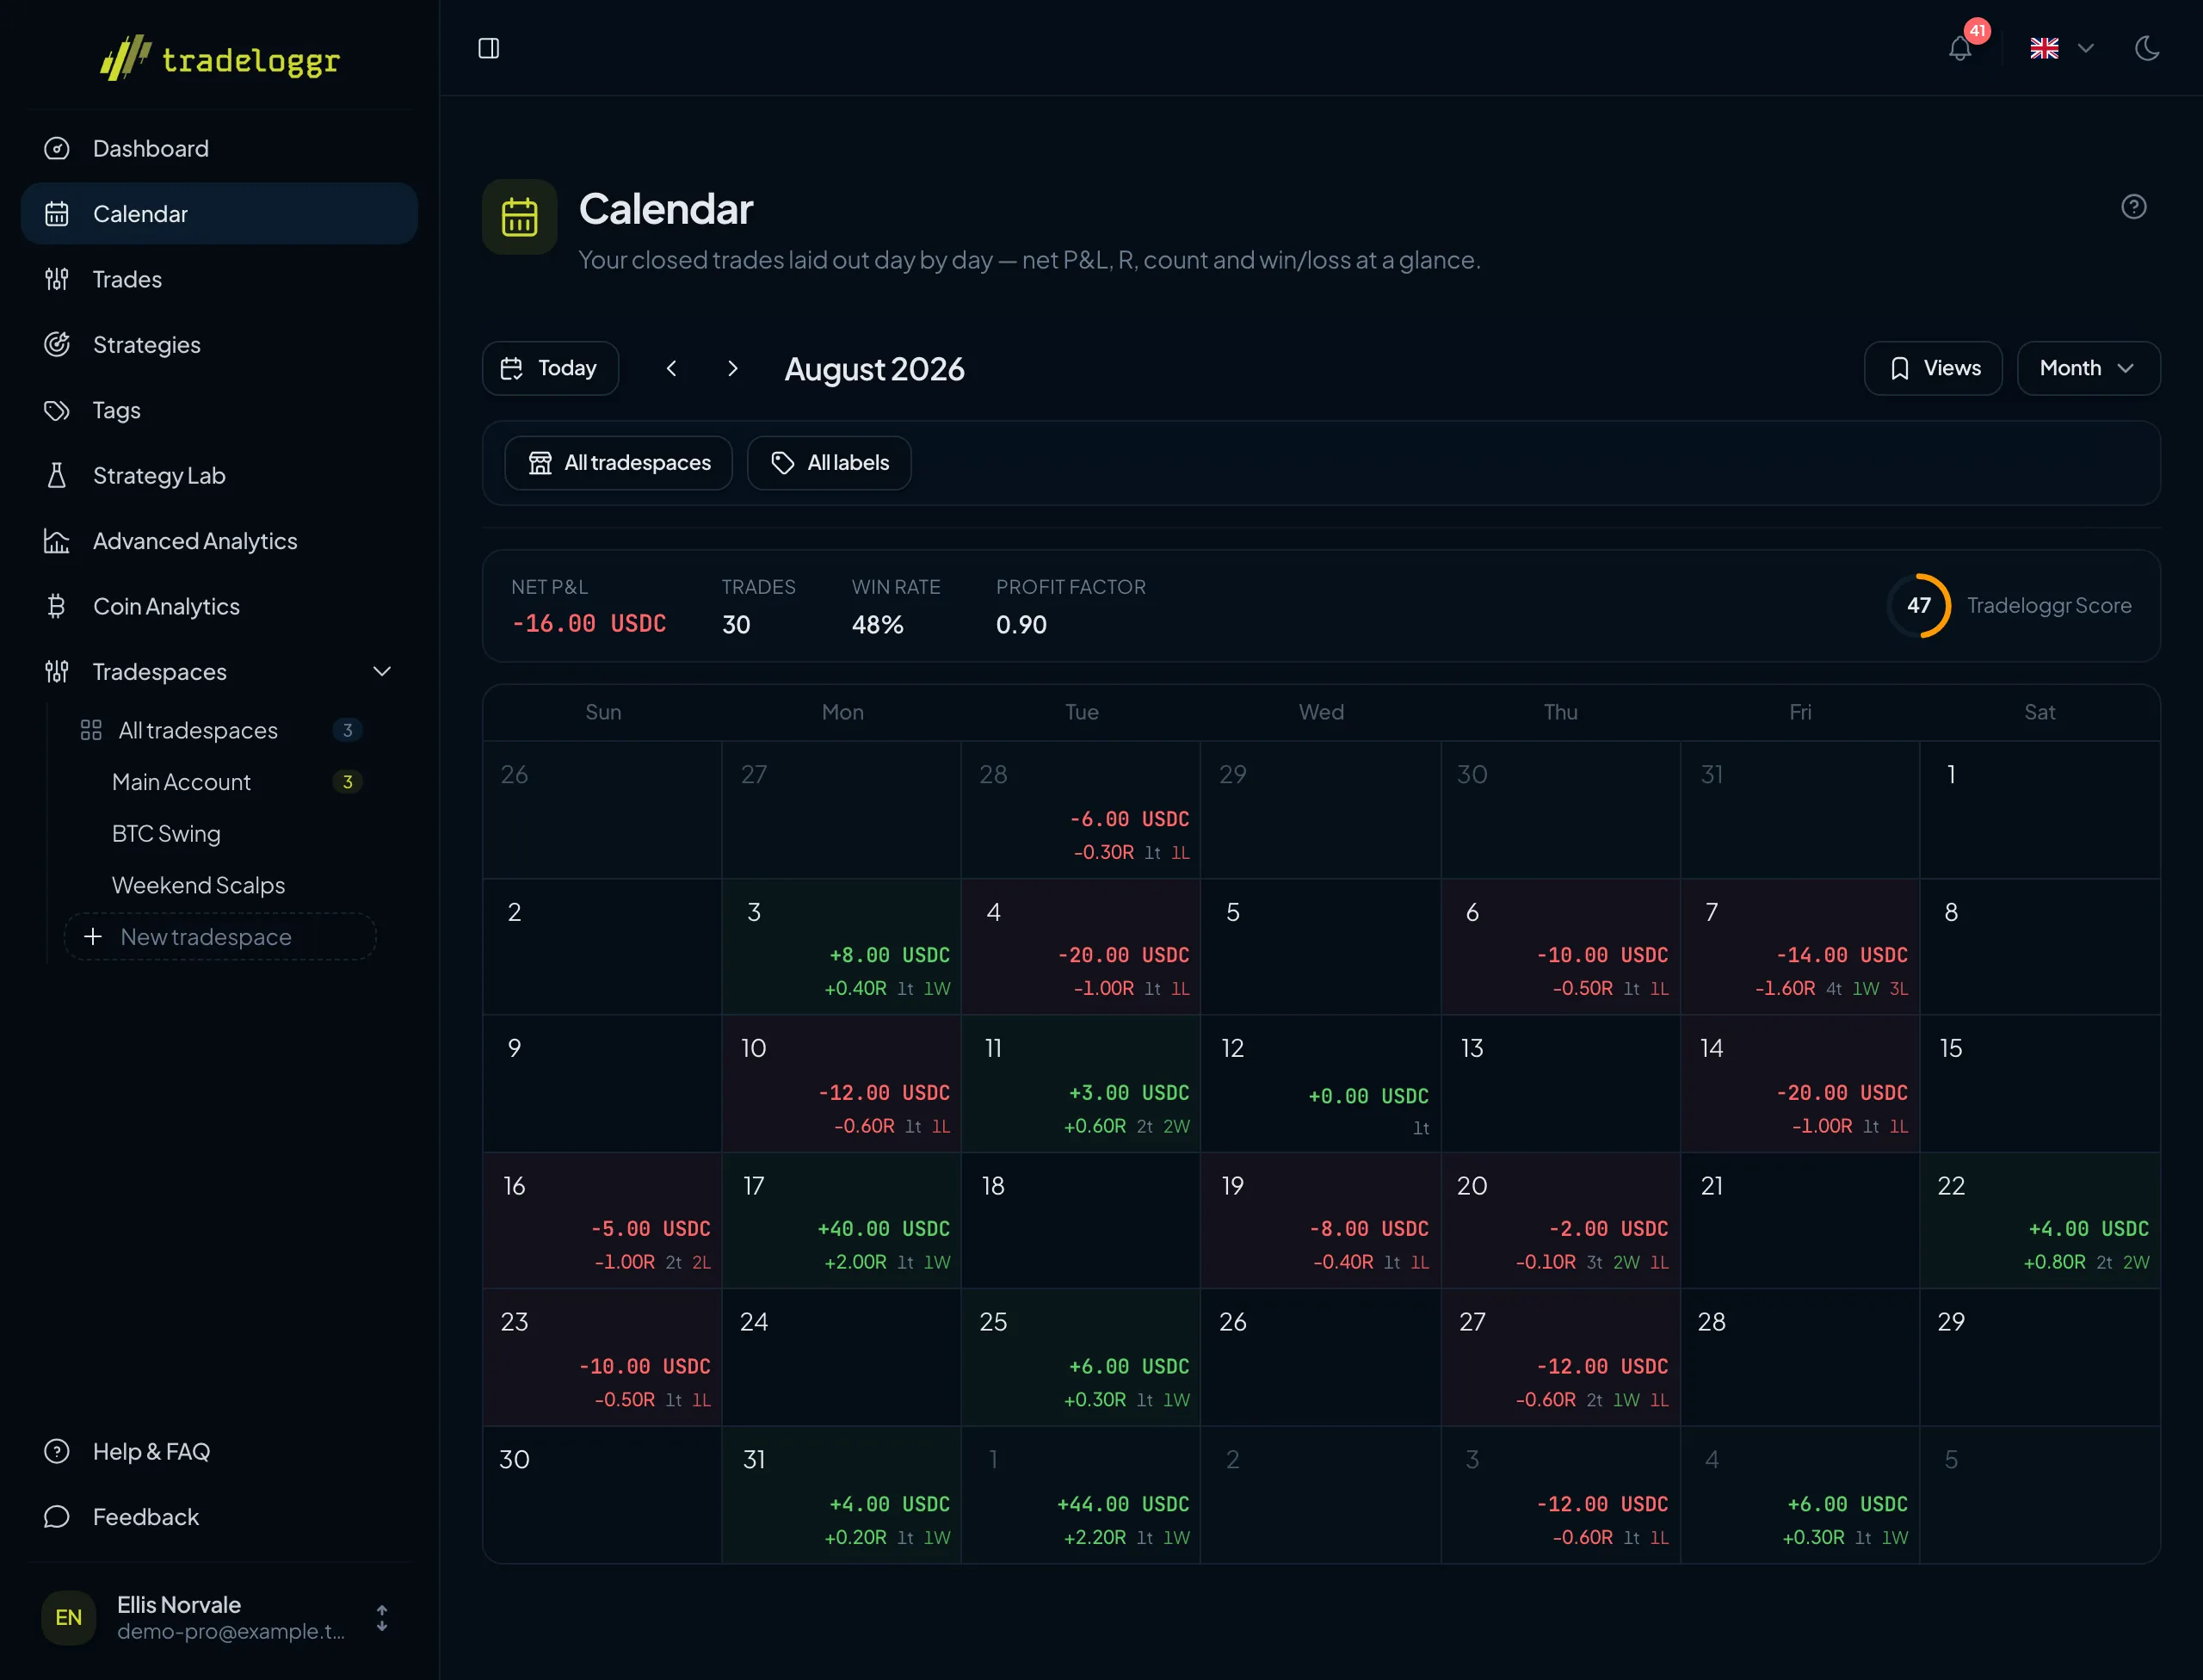Screen dimensions: 2203x1680
Task: Click the Calendar sidebar icon
Action: [x=57, y=213]
